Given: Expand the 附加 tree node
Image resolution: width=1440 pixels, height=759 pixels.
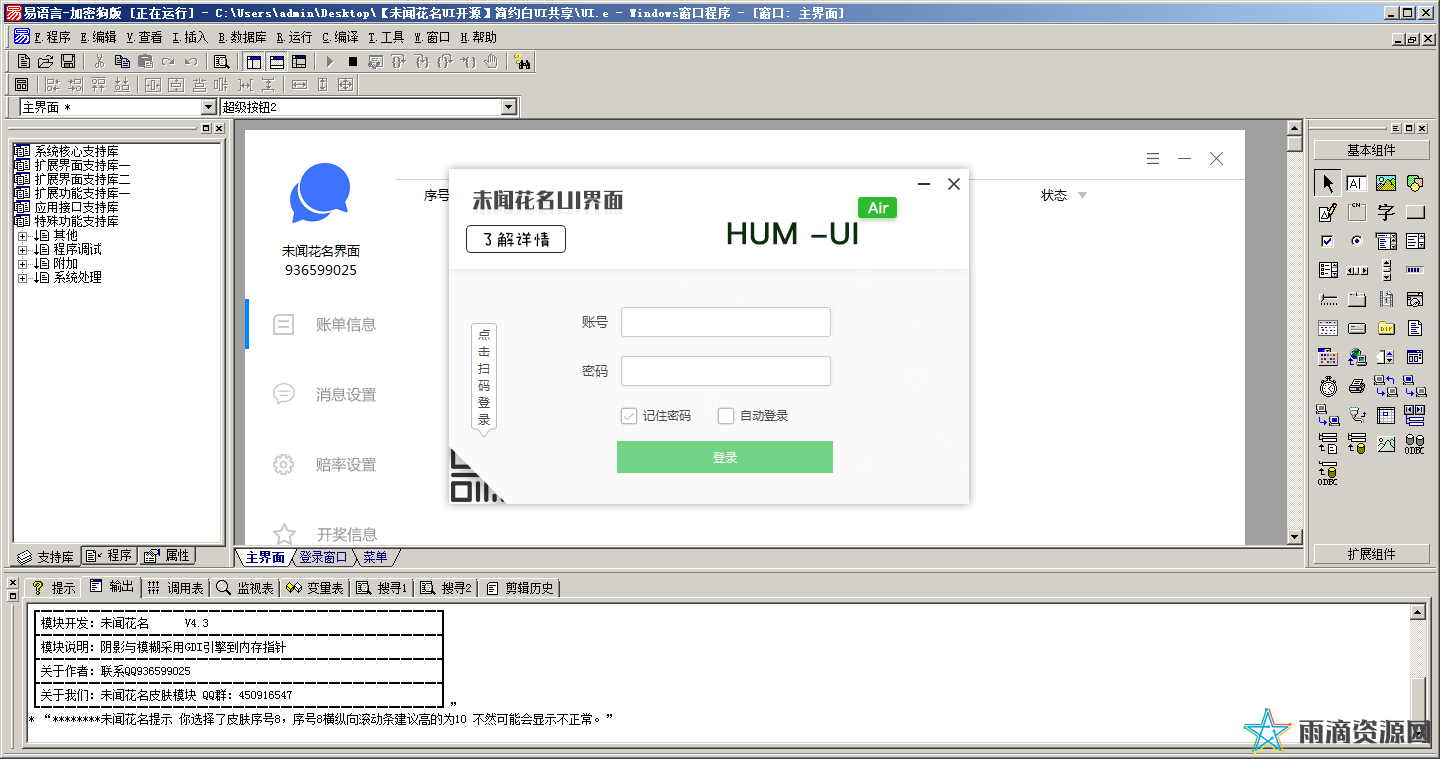Looking at the screenshot, I should pyautogui.click(x=23, y=264).
